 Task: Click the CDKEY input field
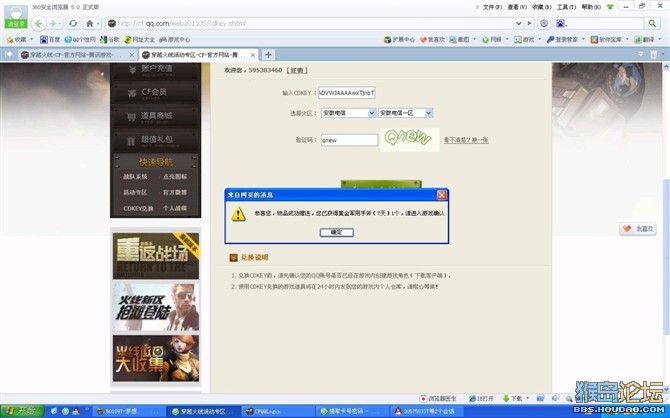click(x=347, y=93)
